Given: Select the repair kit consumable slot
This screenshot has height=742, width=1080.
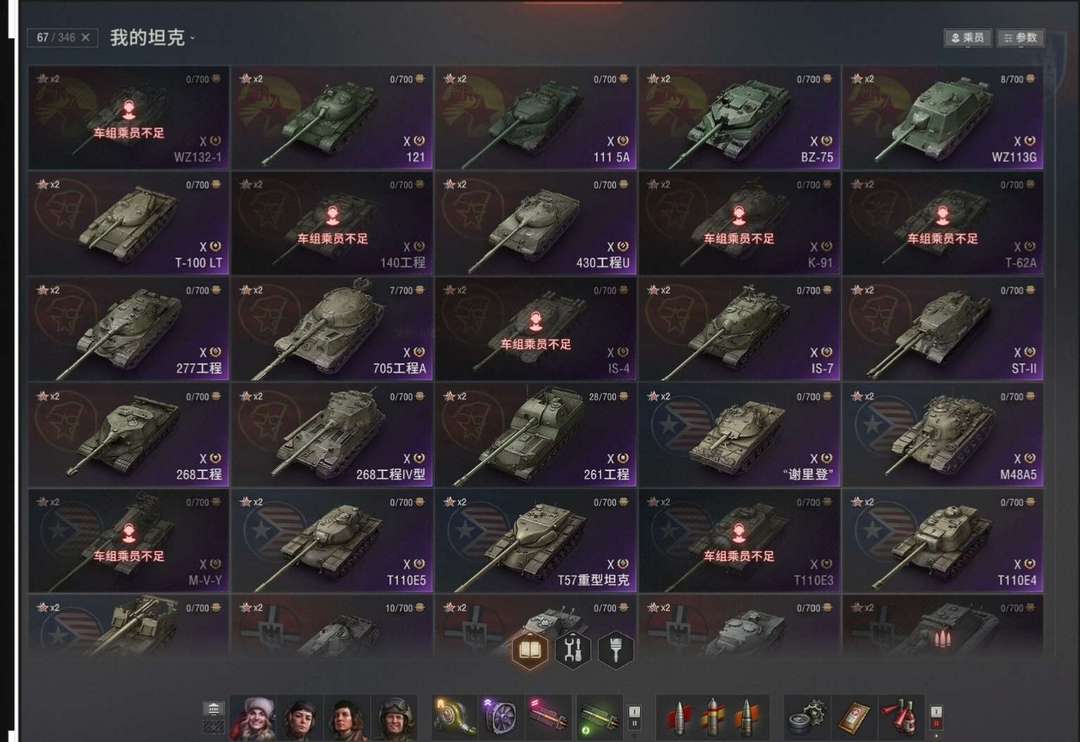Looking at the screenshot, I should click(x=807, y=717).
